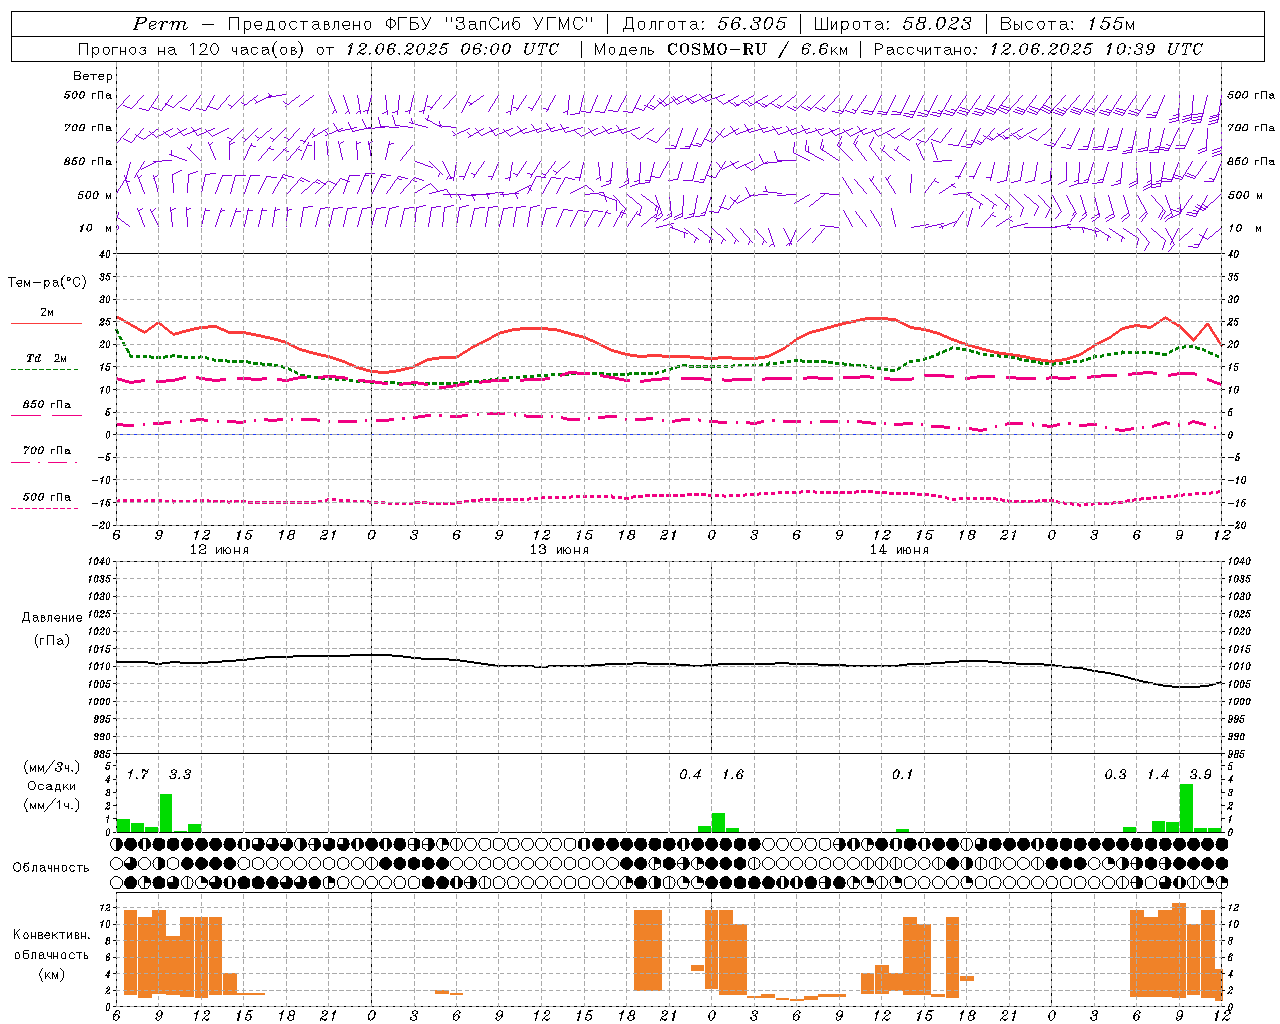Click the solid red line sample under "2м"

click(x=46, y=323)
